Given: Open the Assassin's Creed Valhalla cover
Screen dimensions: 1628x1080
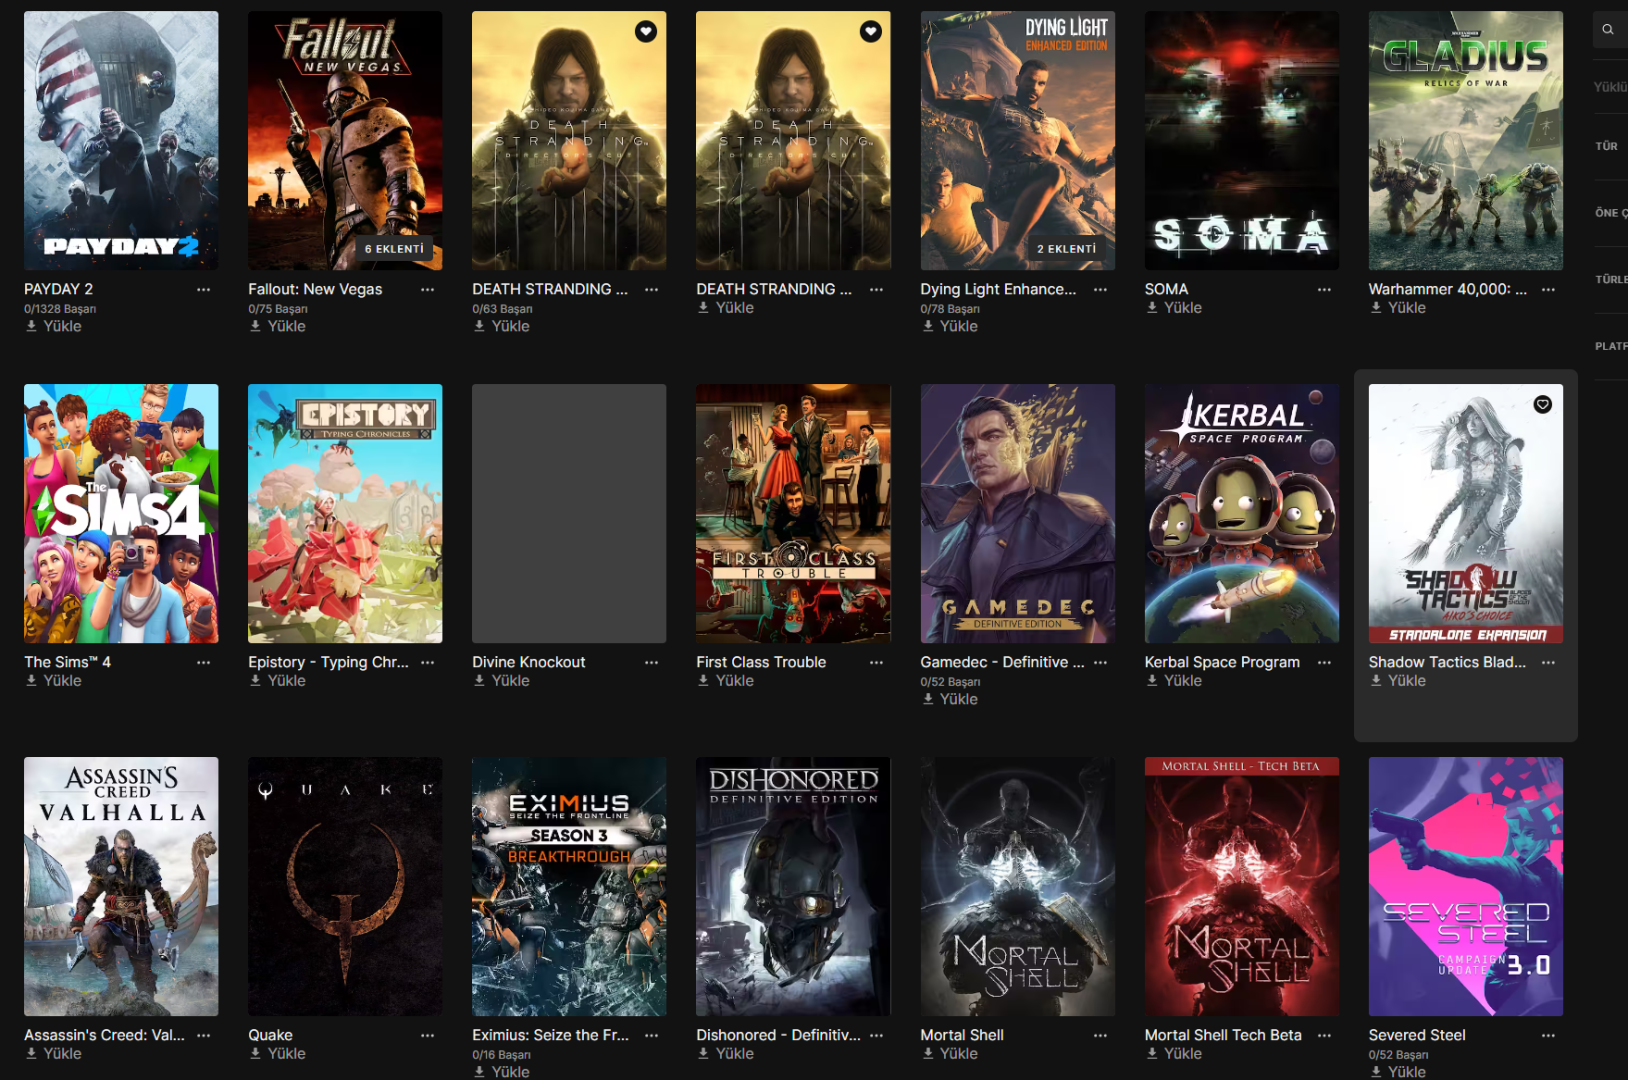Looking at the screenshot, I should 121,886.
